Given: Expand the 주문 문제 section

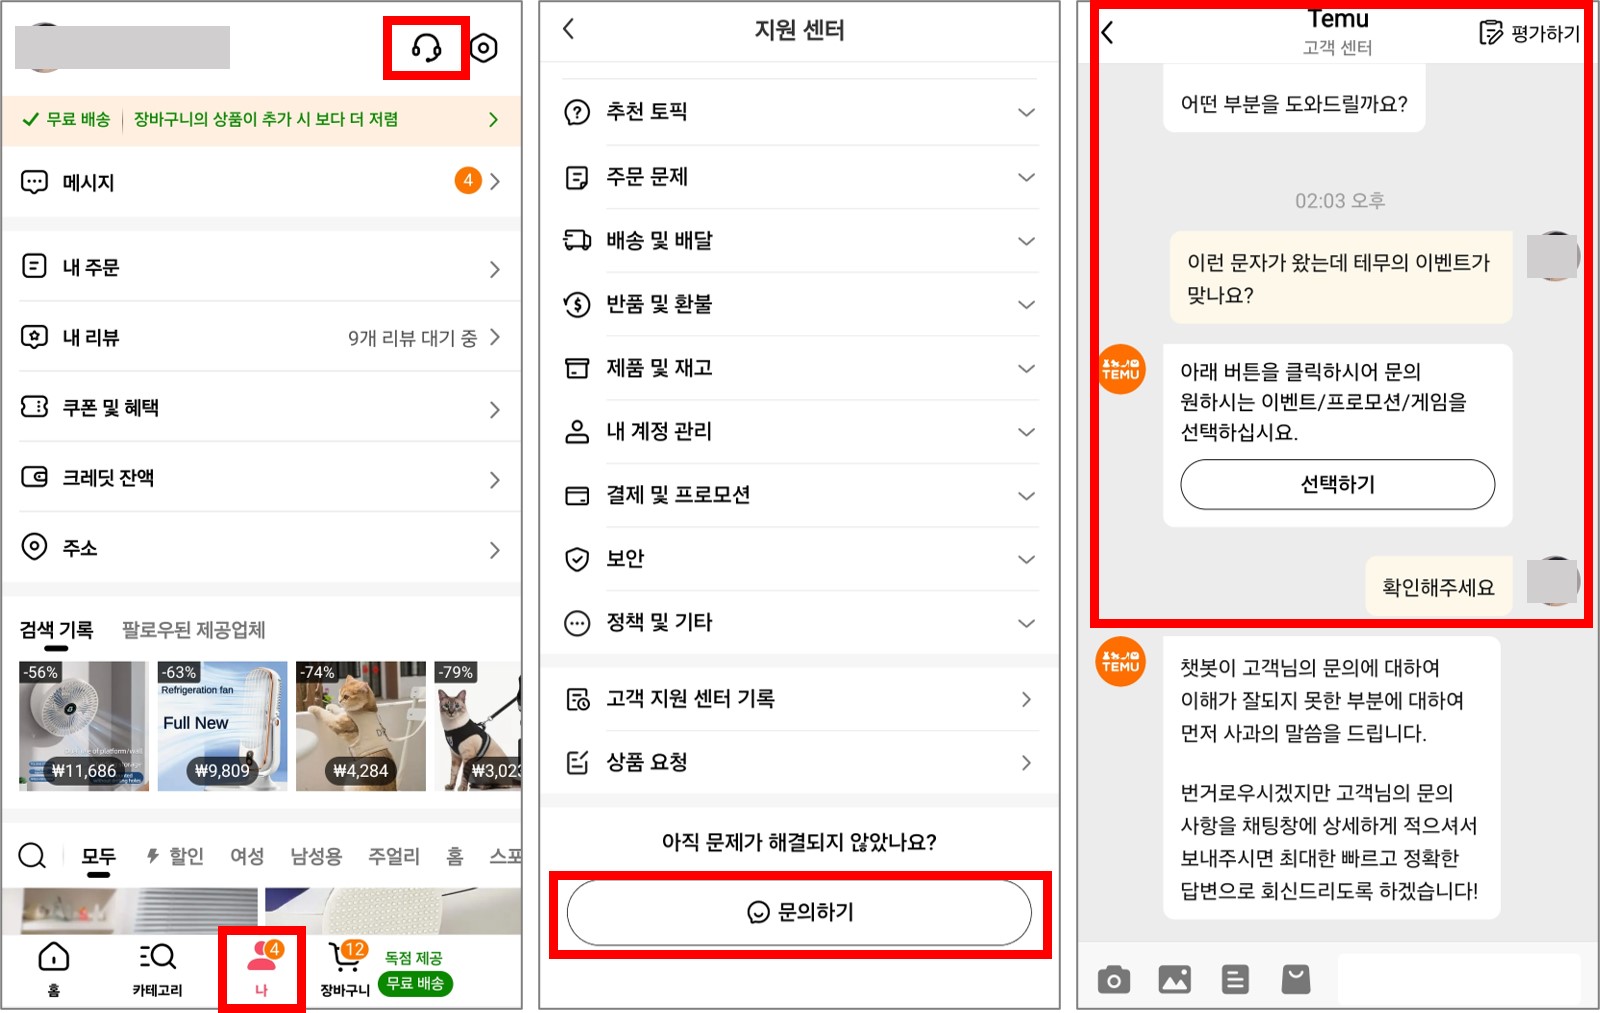Looking at the screenshot, I should 800,177.
